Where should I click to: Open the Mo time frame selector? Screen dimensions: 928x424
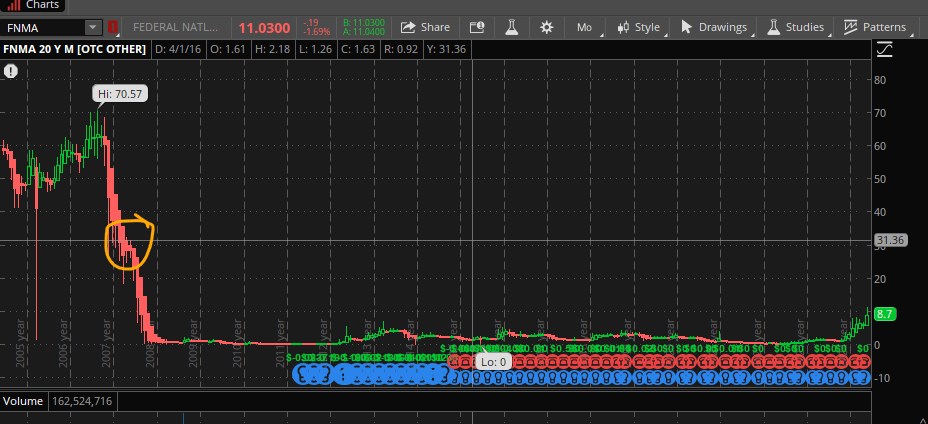[583, 27]
